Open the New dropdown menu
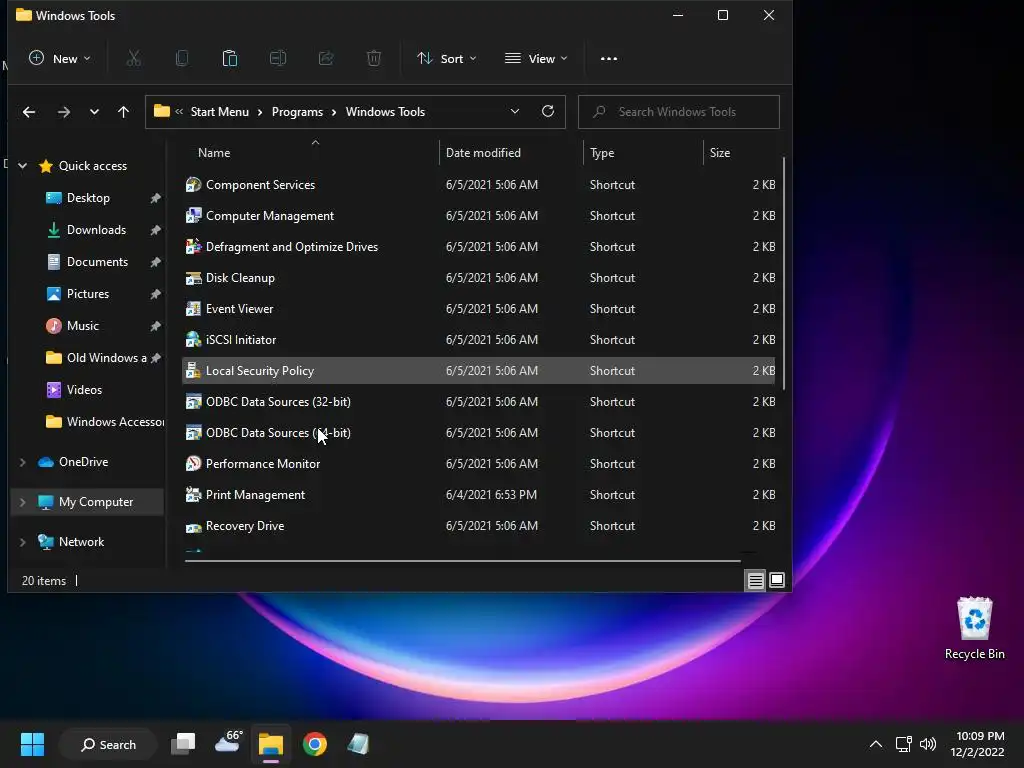The height and width of the screenshot is (768, 1024). point(59,58)
